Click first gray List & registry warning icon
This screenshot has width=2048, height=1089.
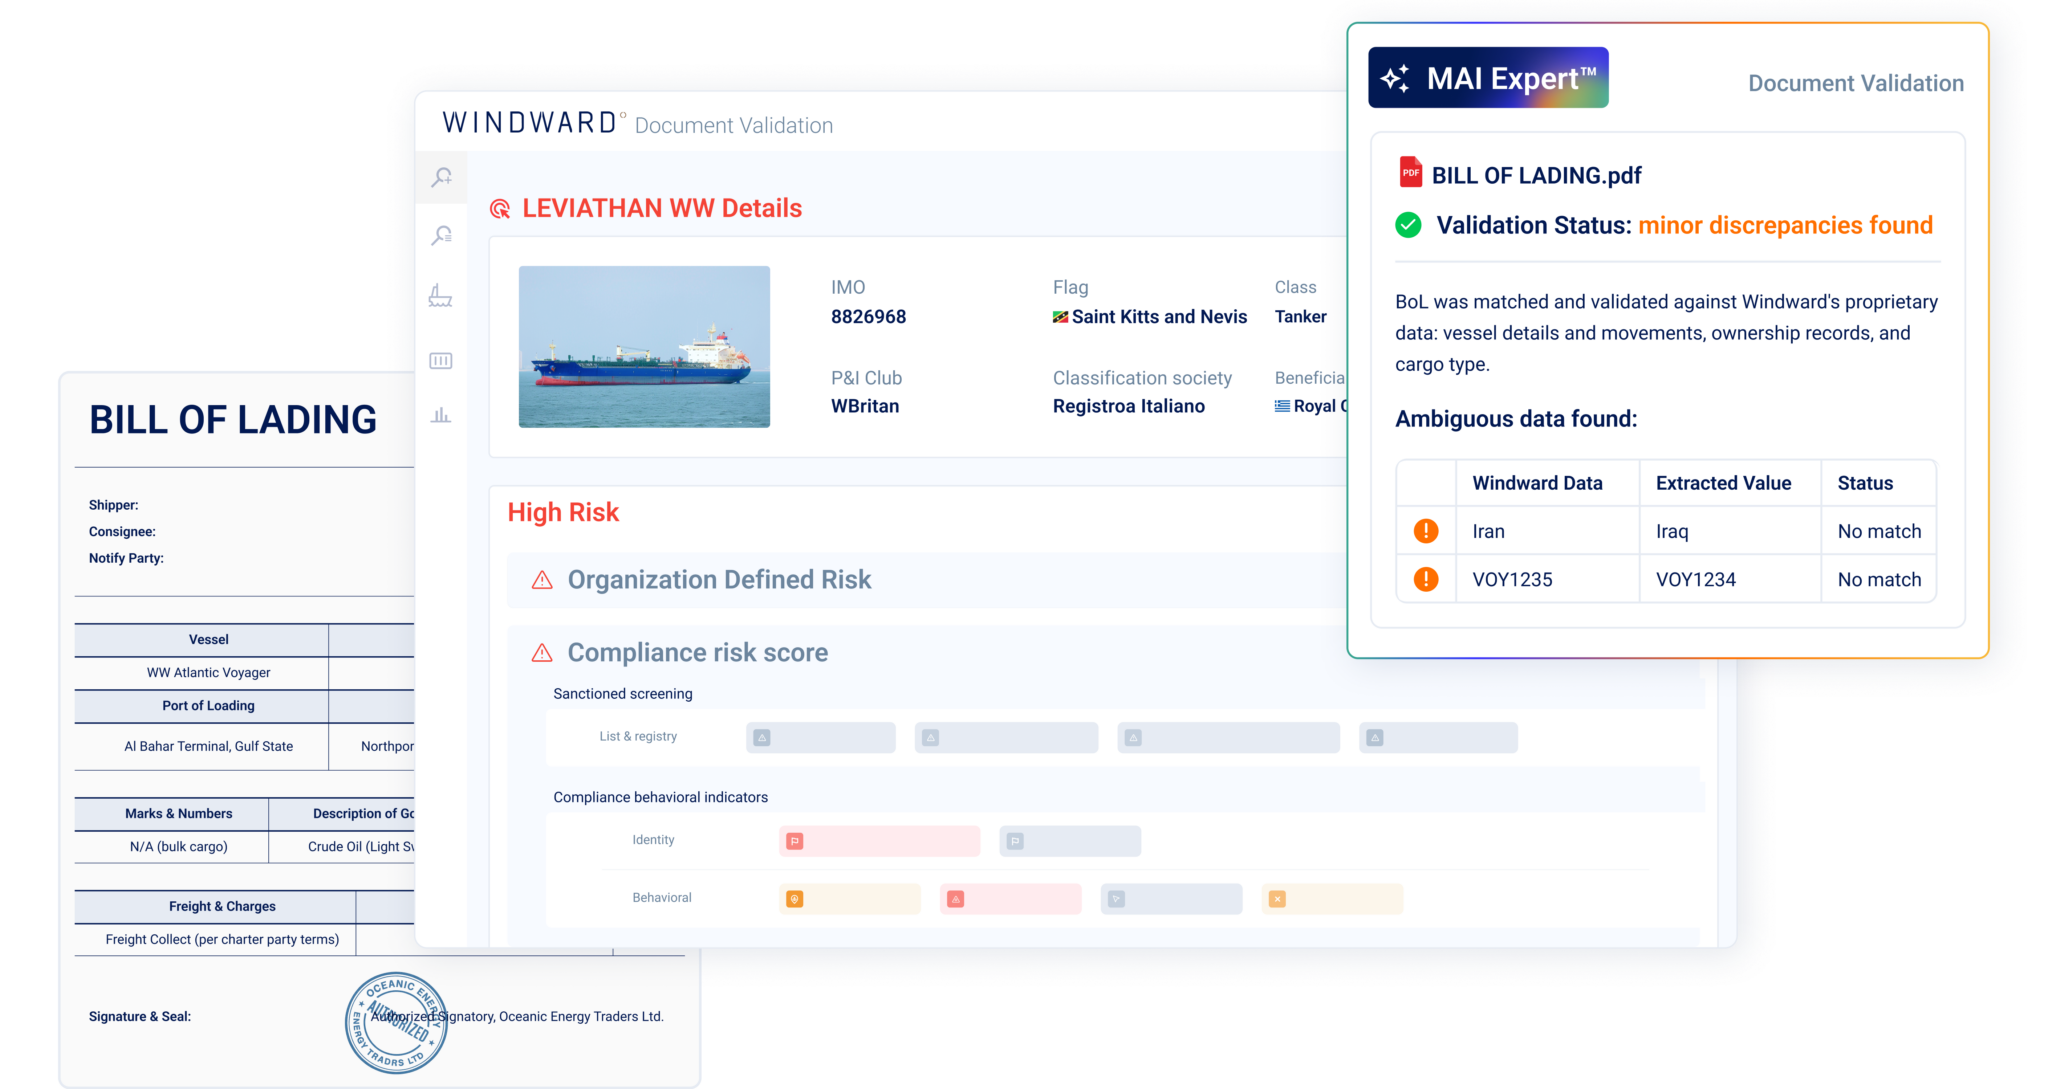pos(762,738)
